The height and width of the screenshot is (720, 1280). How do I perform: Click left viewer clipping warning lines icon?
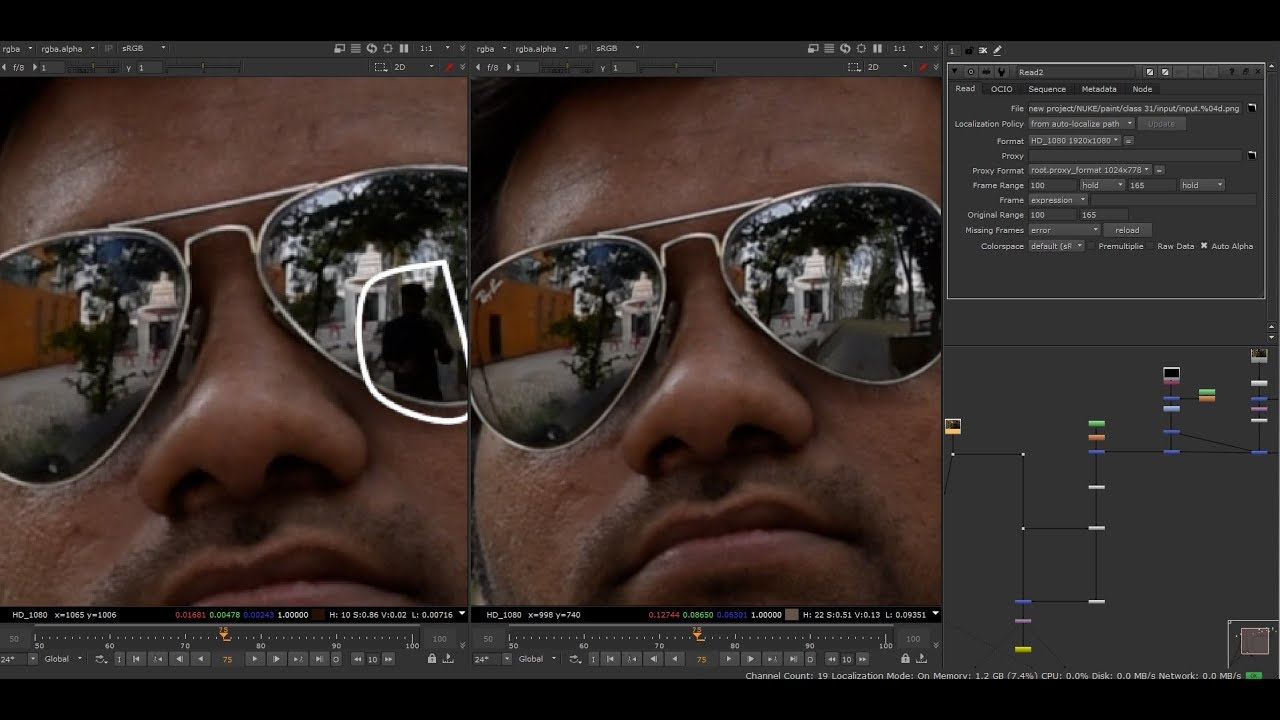point(355,48)
